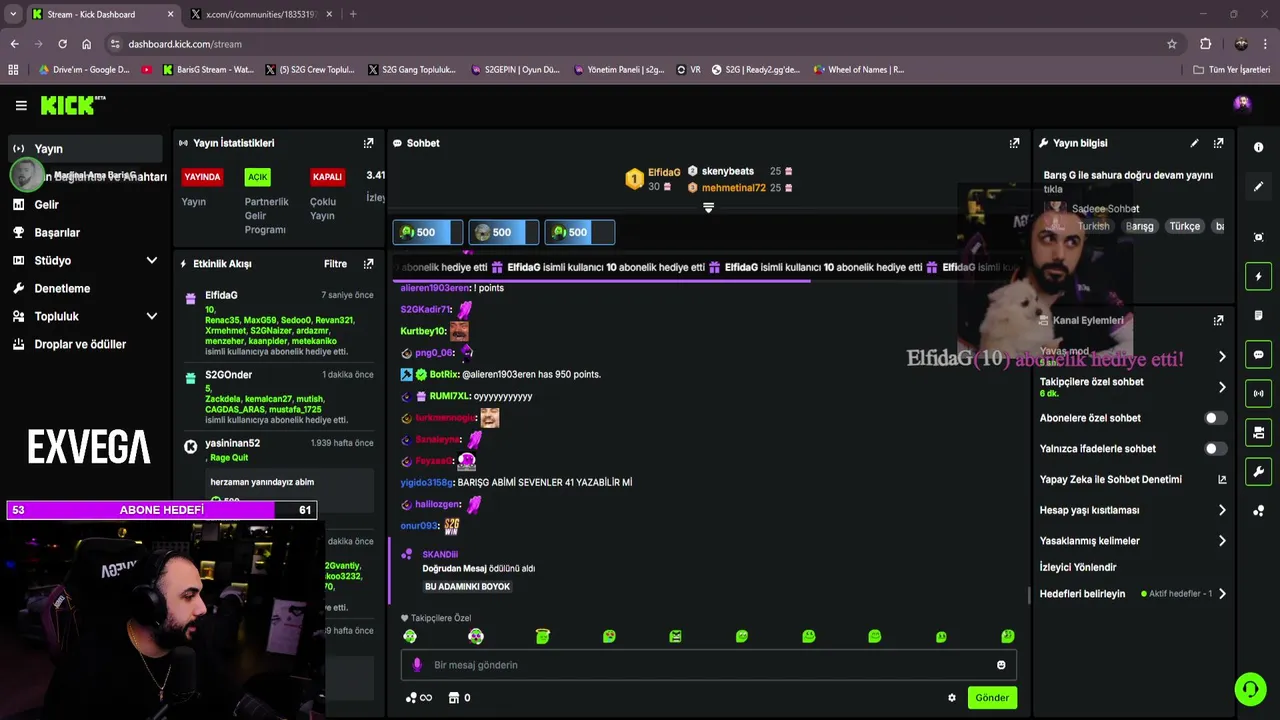1280x720 pixels.
Task: Click the purple microphone icon in message box
Action: click(x=417, y=665)
